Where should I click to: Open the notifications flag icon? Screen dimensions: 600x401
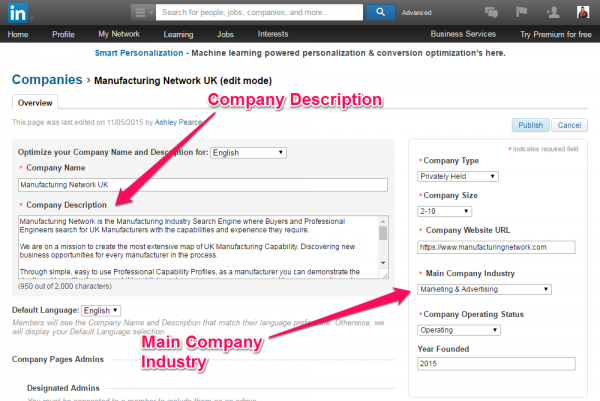point(521,12)
